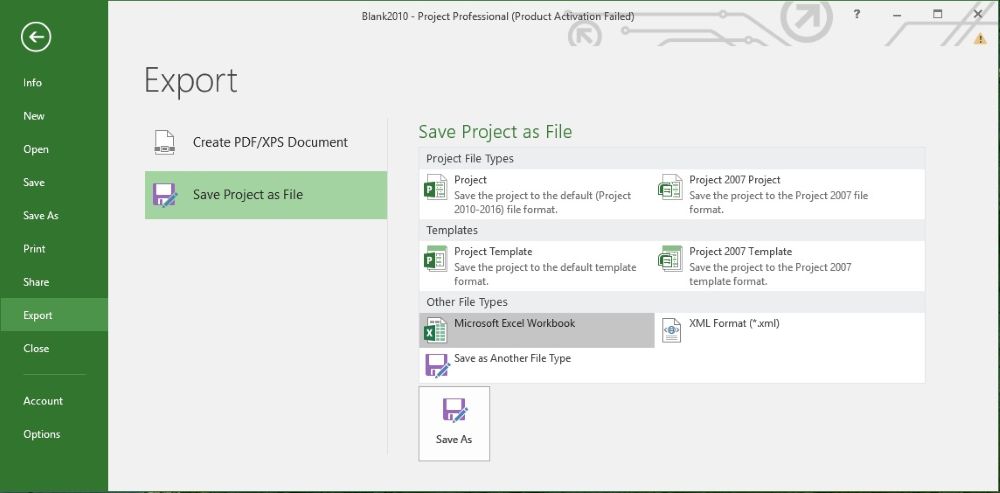Open Options from the sidebar

click(x=42, y=434)
